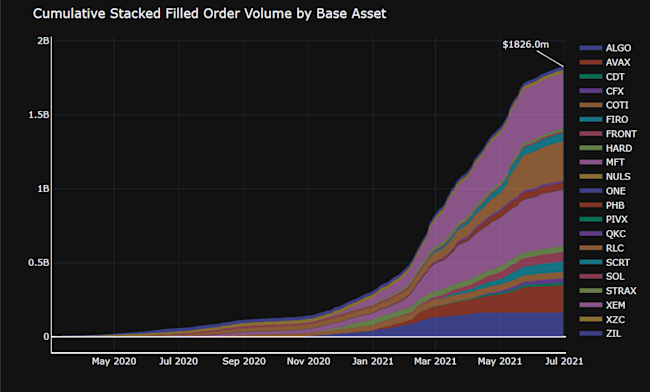Click the 1.5B y-axis tick label
Image resolution: width=650 pixels, height=392 pixels.
[x=39, y=115]
